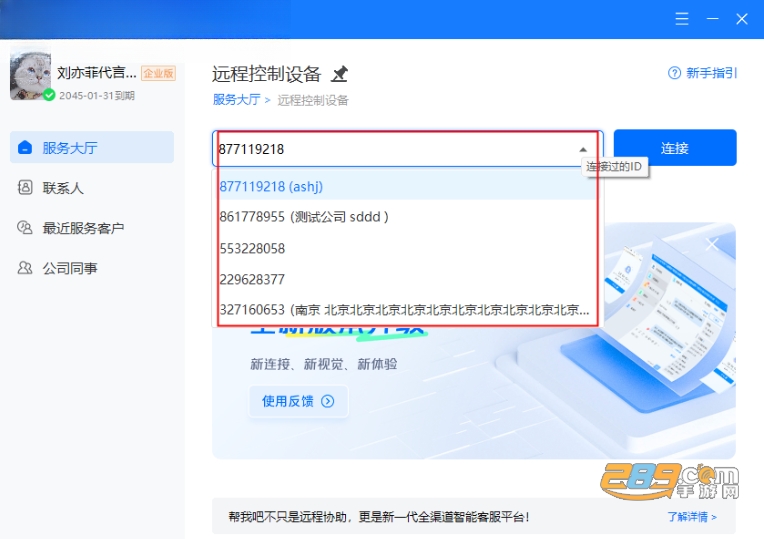The width and height of the screenshot is (764, 539).
Task: Click the question mark icon for 新手指引
Action: click(x=674, y=73)
